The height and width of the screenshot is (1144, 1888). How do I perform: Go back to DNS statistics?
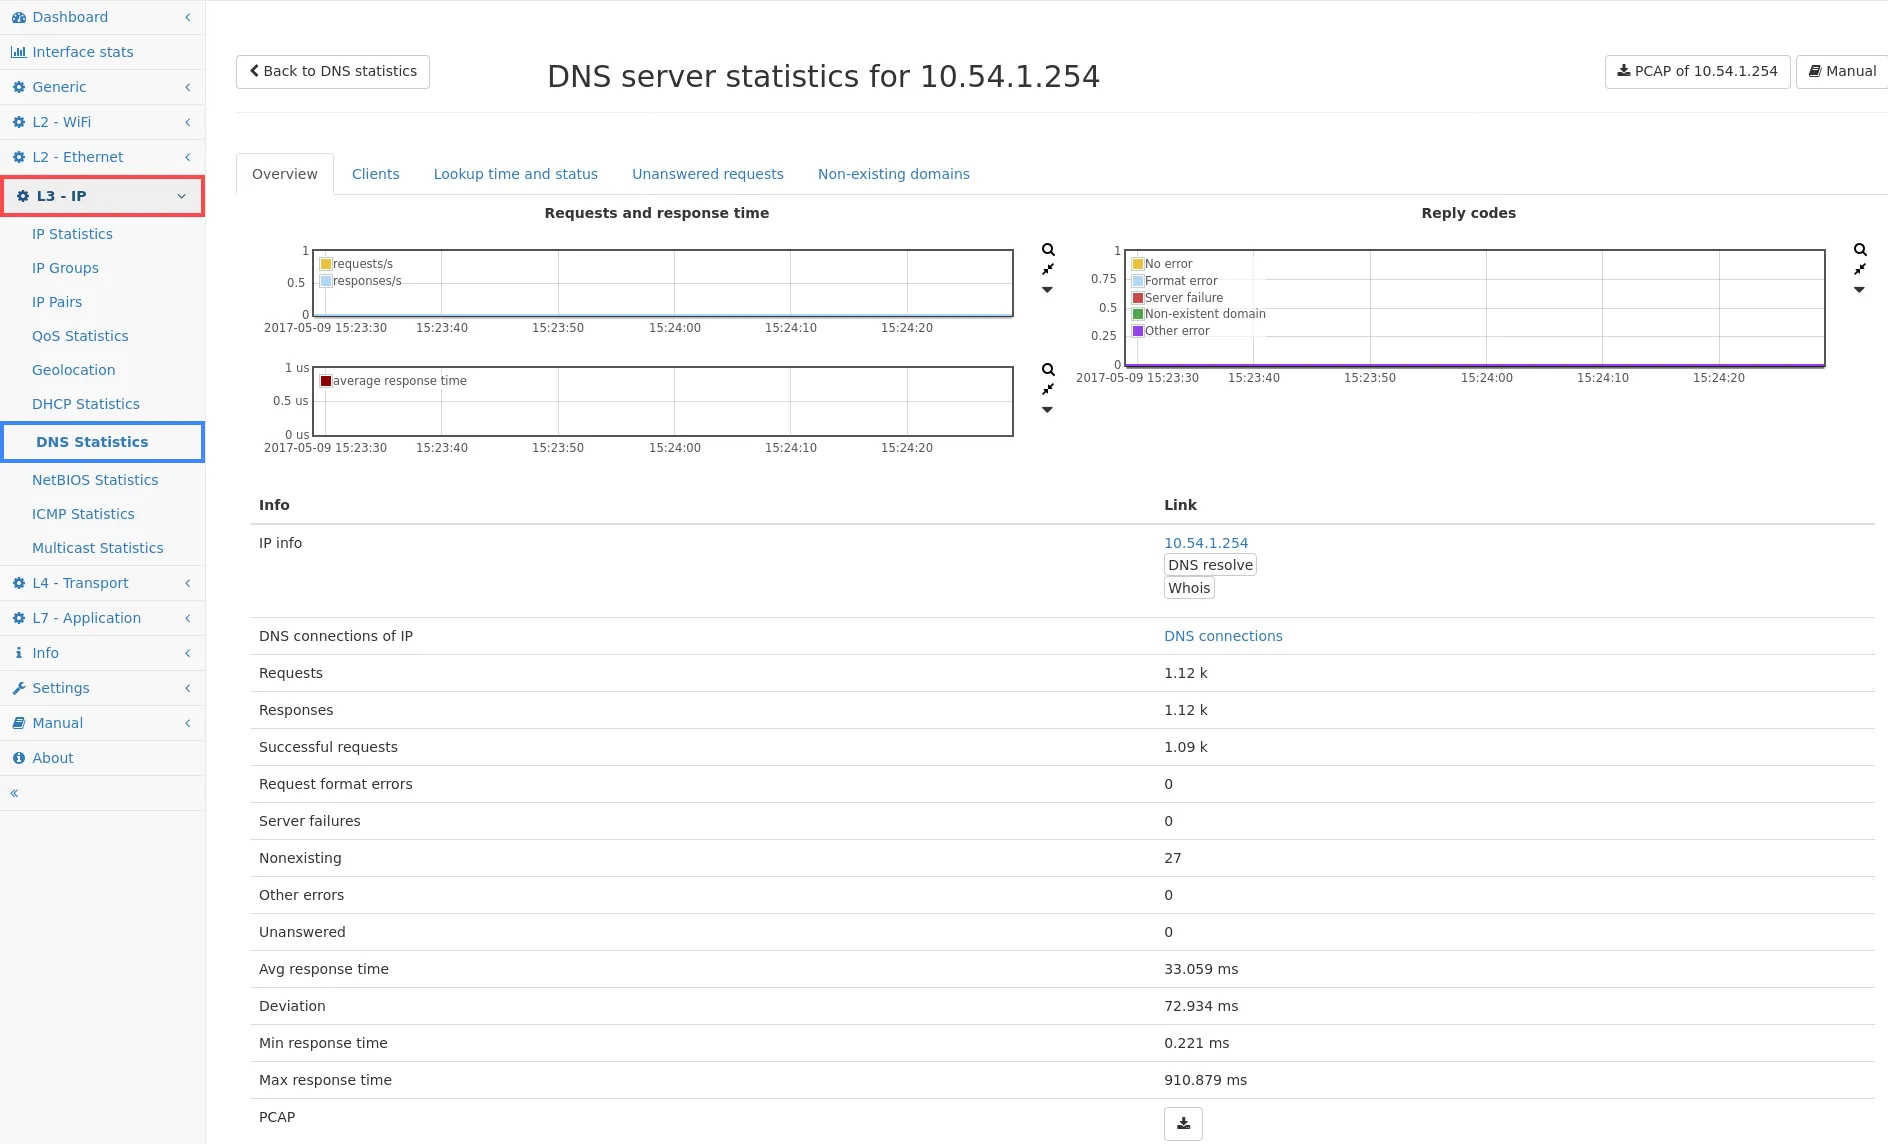coord(333,72)
